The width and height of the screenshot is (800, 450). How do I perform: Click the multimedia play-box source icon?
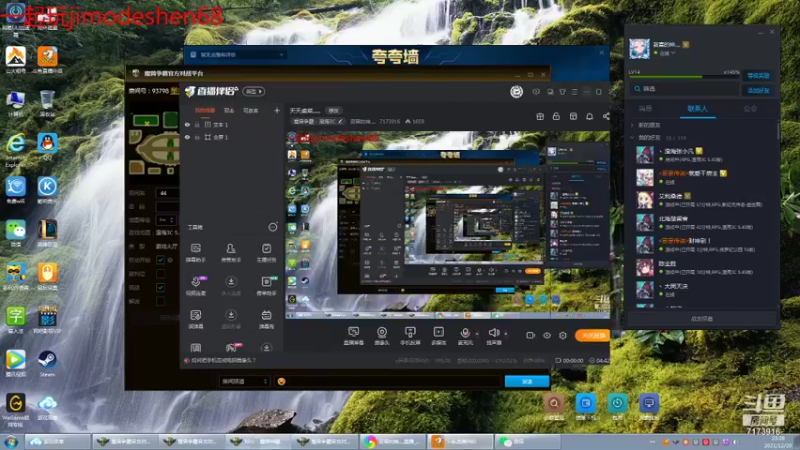point(439,333)
